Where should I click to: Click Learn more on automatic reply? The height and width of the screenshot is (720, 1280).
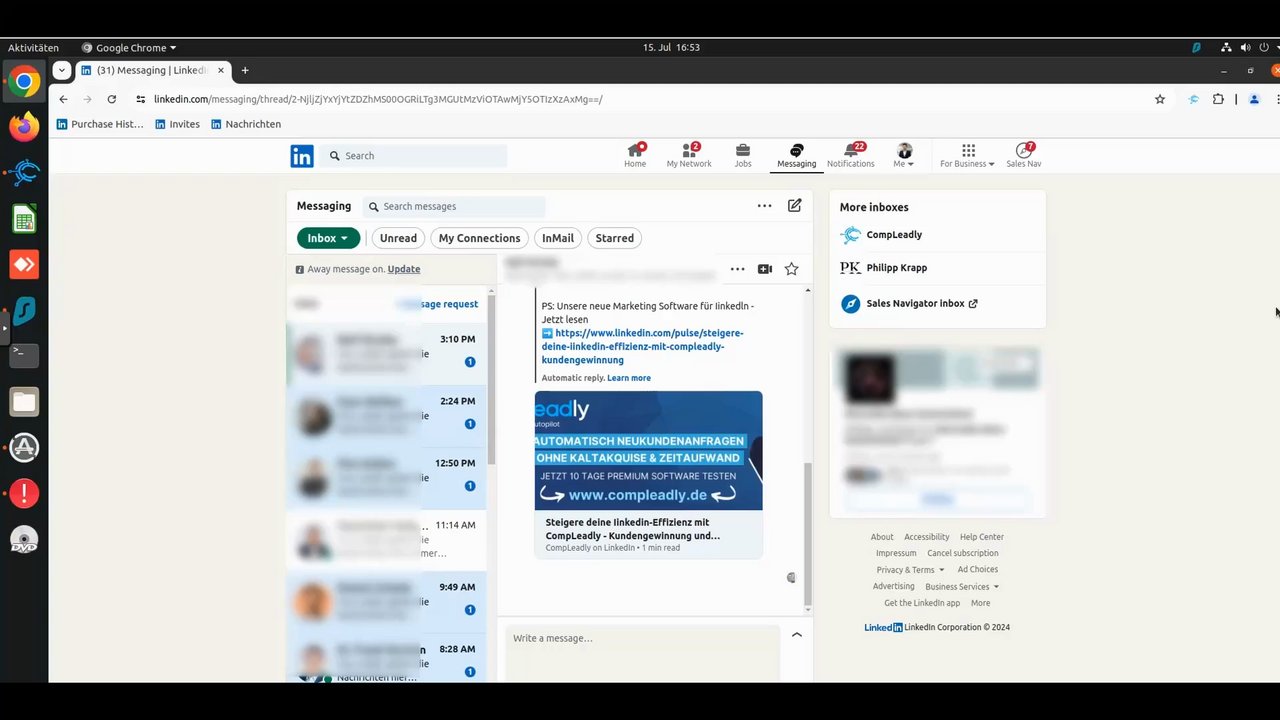click(x=629, y=378)
